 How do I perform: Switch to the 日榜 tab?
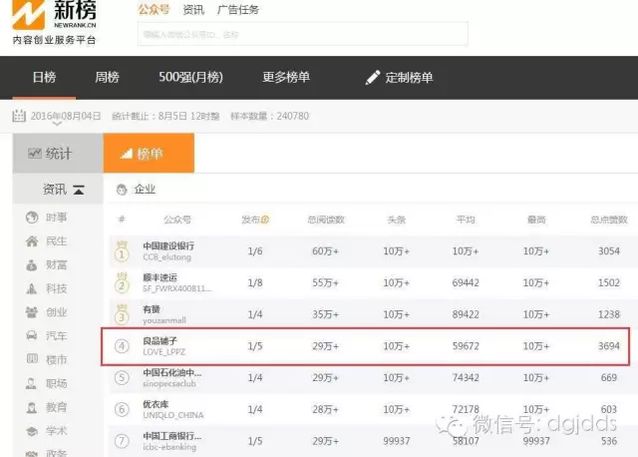pos(44,77)
